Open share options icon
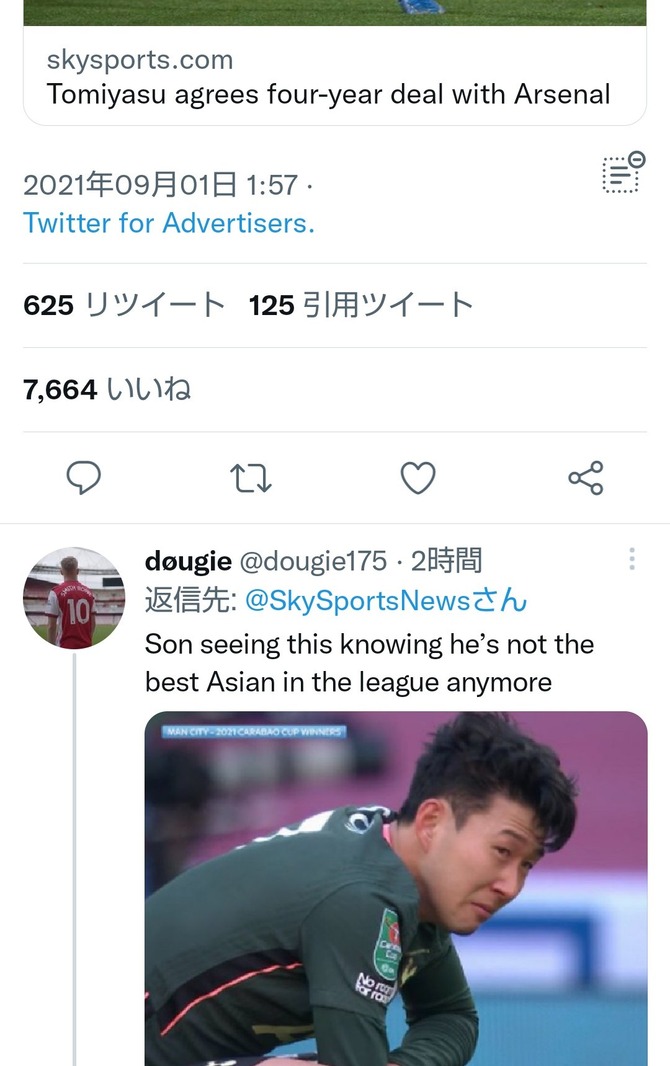This screenshot has width=670, height=1066. (586, 477)
